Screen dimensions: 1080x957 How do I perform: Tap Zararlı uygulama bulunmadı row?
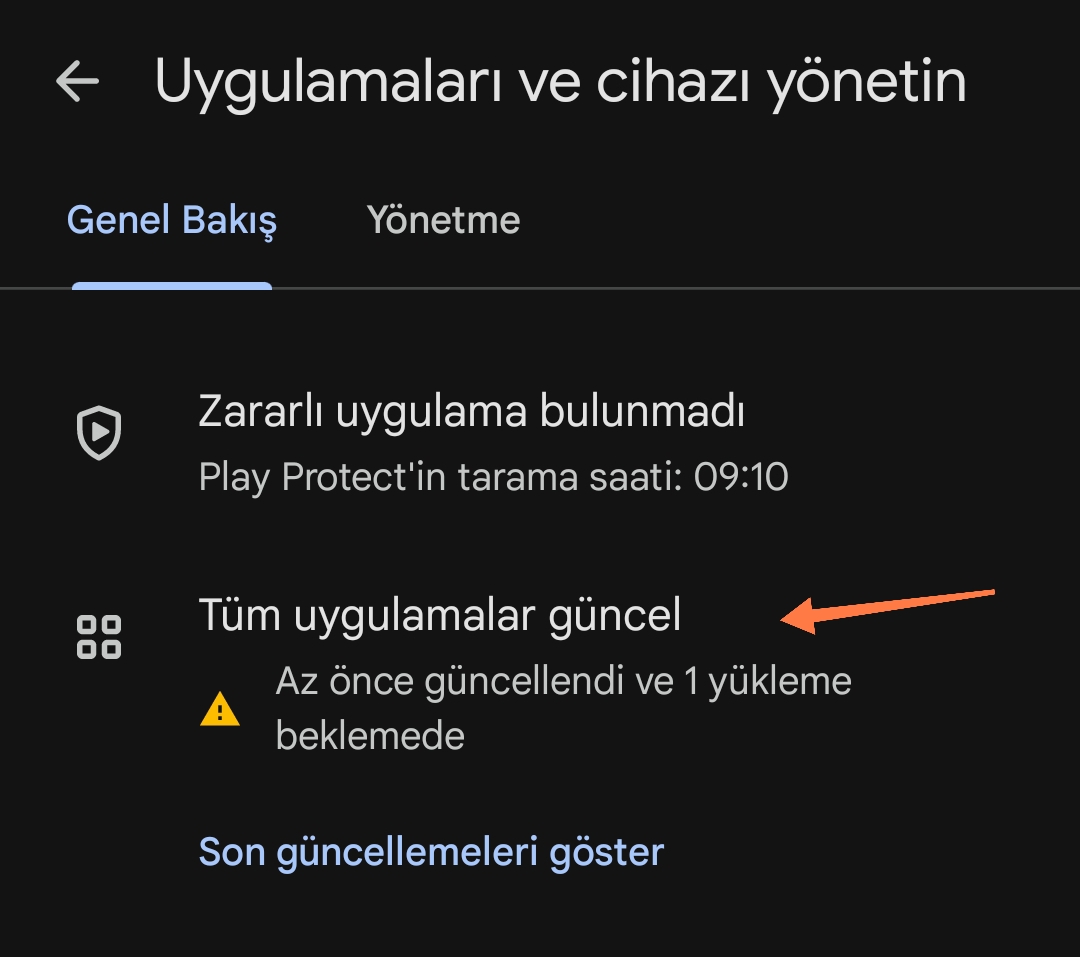pos(471,411)
